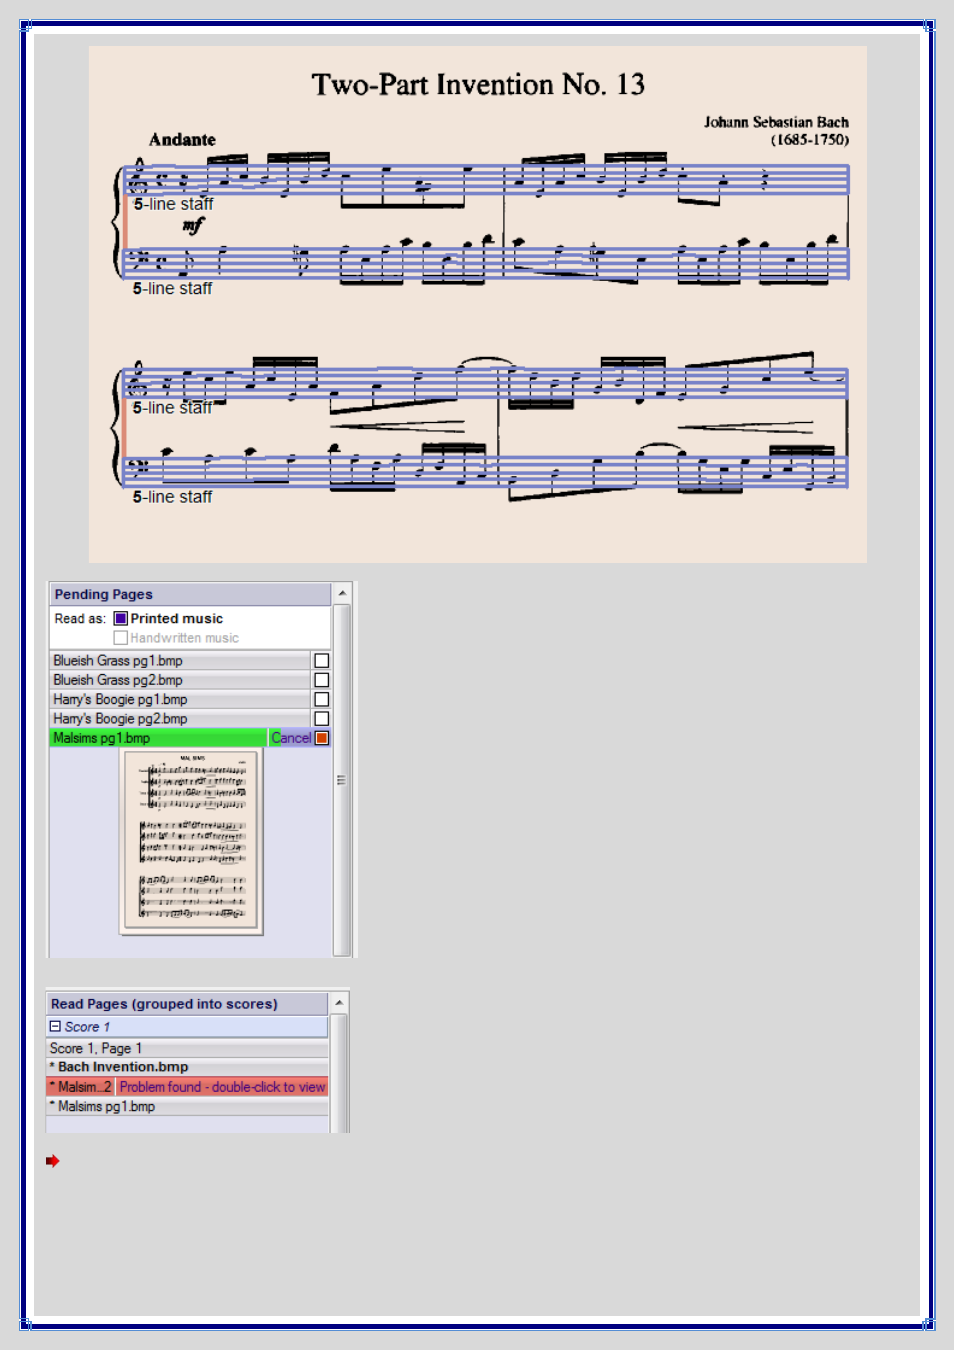The height and width of the screenshot is (1350, 955).
Task: Tick the Handwritten music checkbox
Action: 121,638
